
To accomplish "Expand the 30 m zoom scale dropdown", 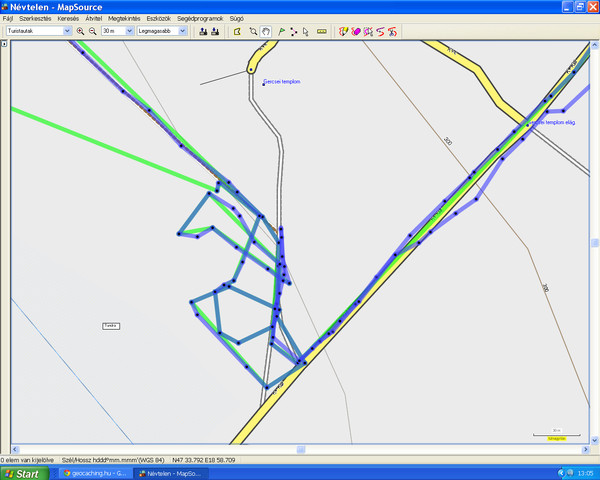I will point(131,31).
